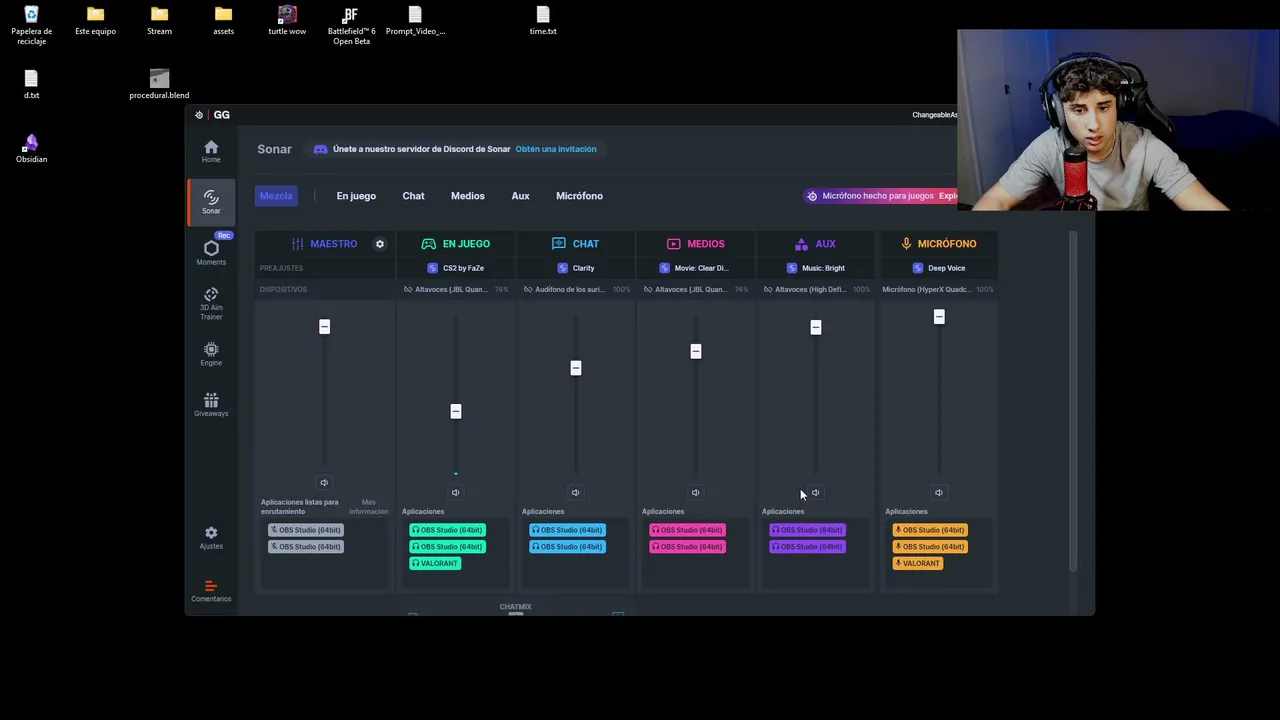Click the Obtén una invitación link

(556, 149)
